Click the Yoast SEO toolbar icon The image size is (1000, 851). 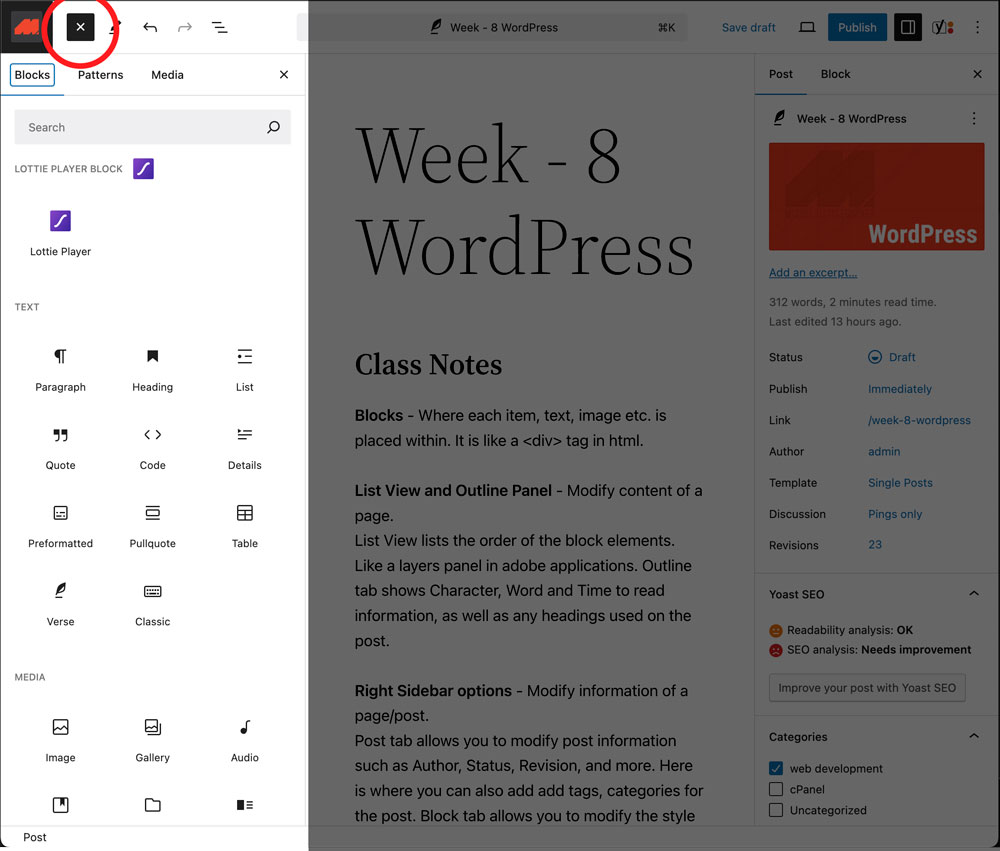tap(941, 27)
